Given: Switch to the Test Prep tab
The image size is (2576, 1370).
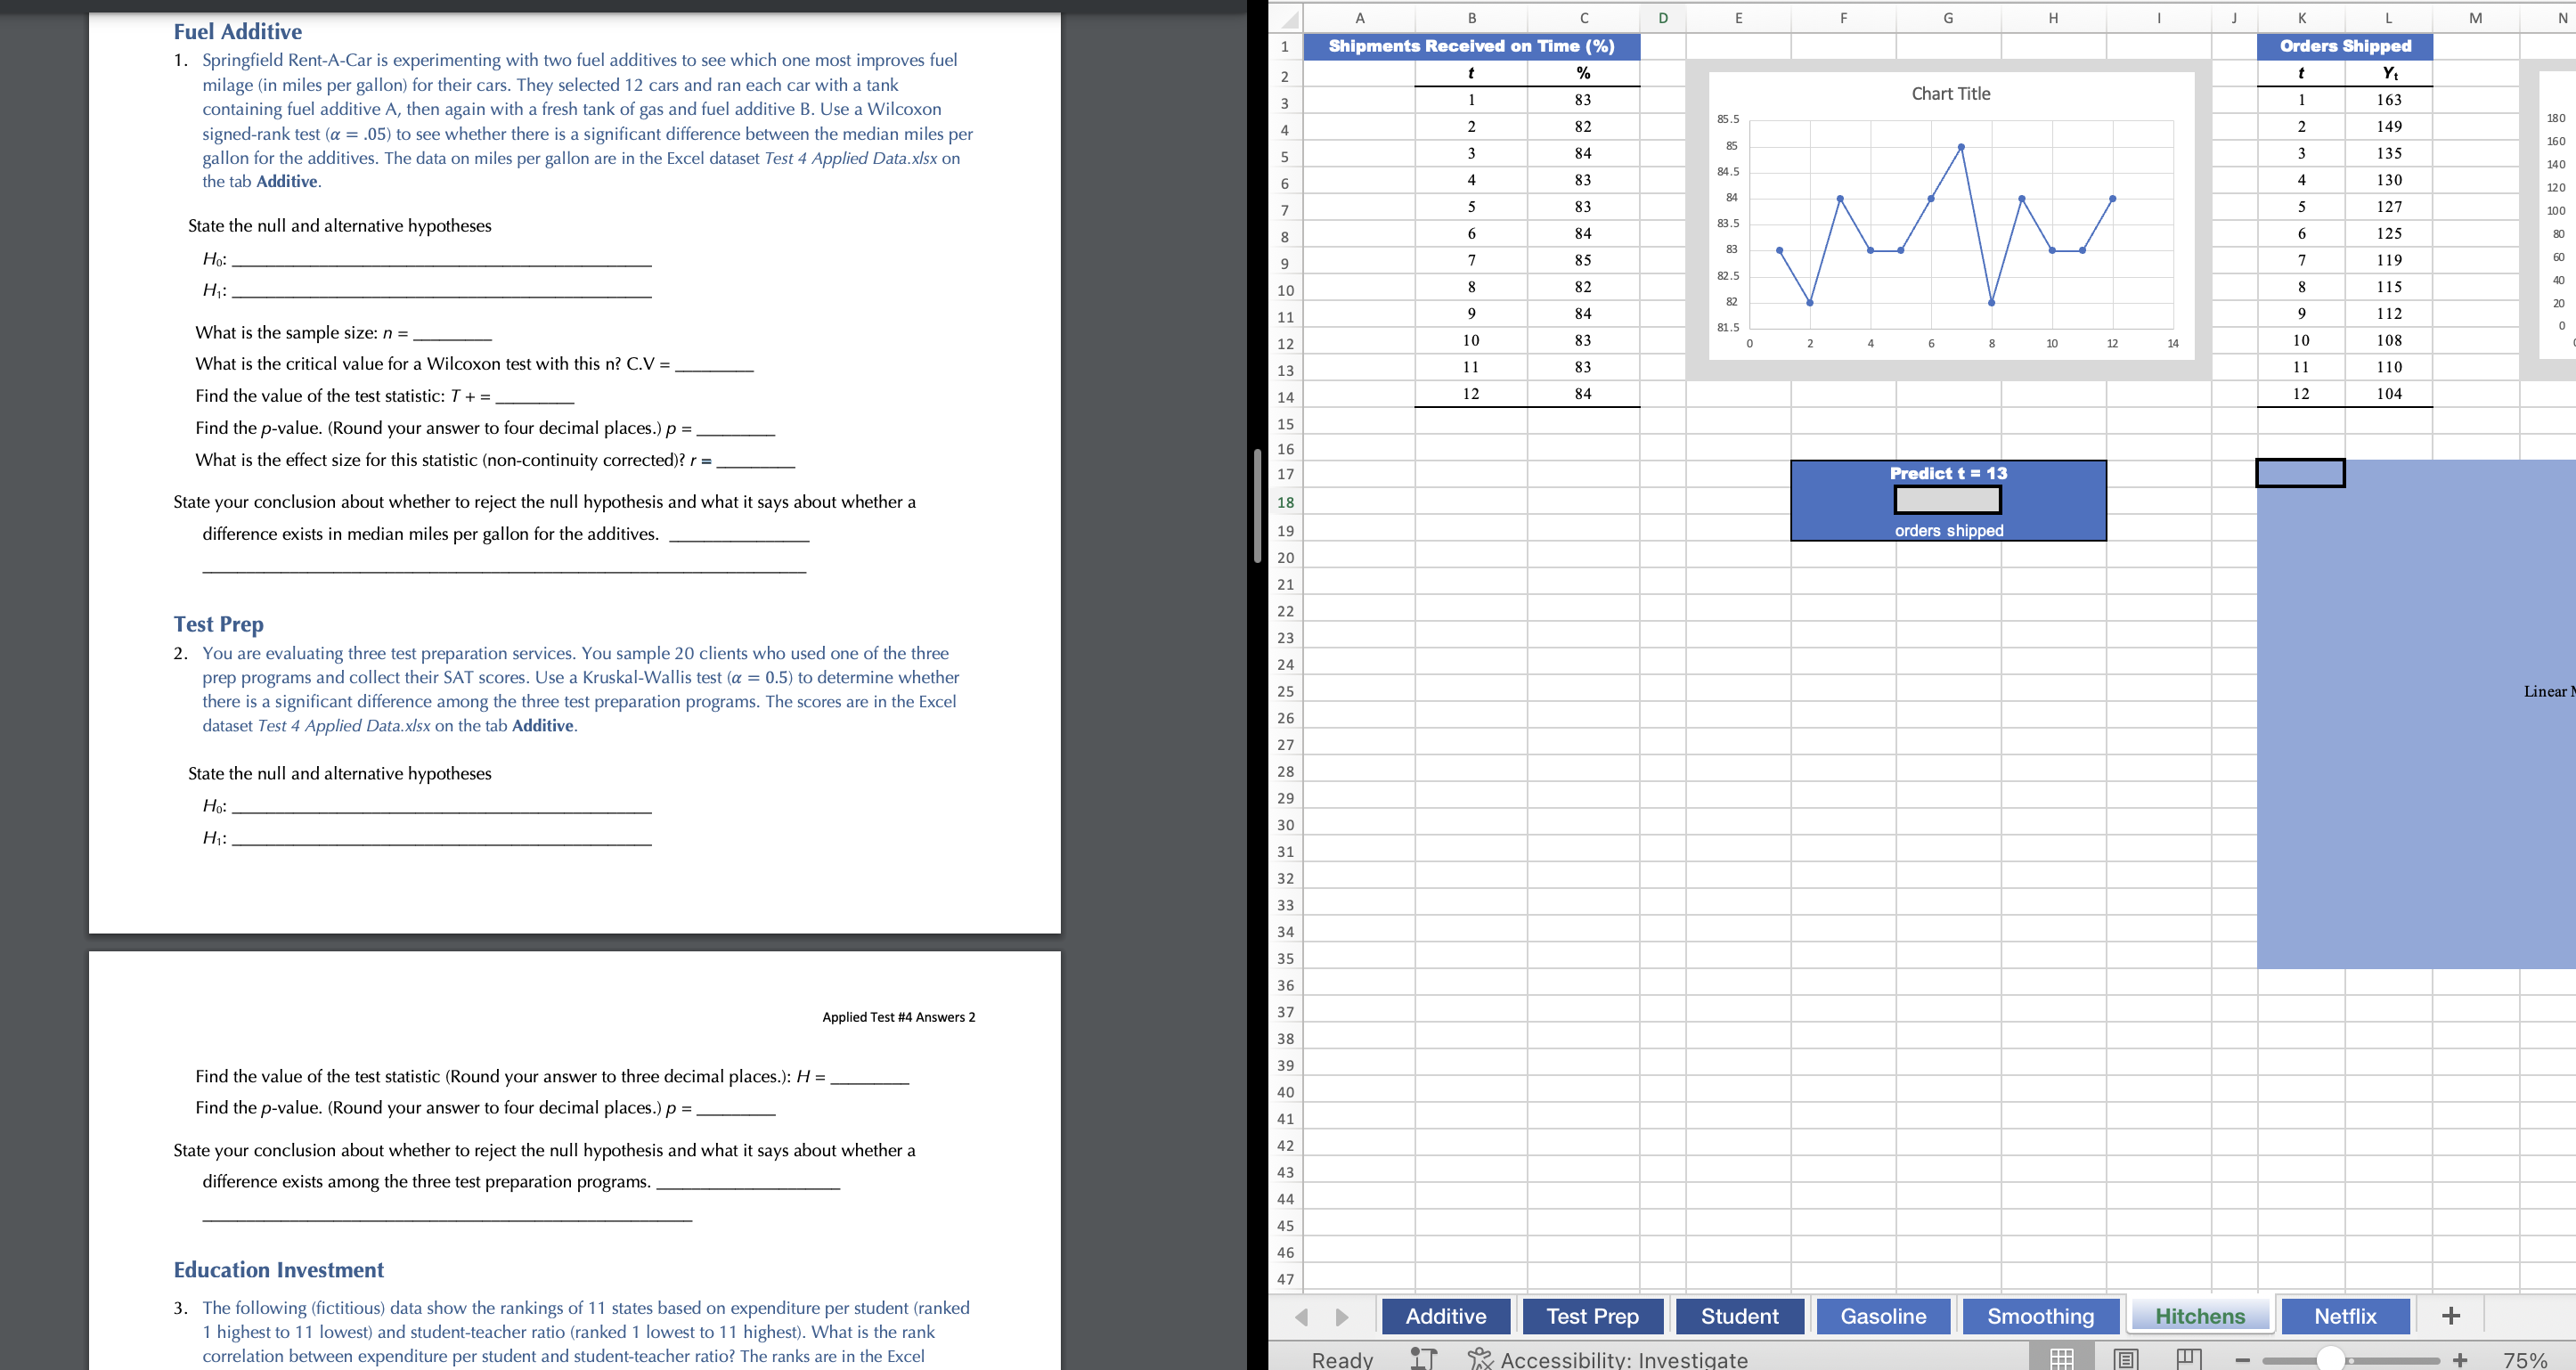Looking at the screenshot, I should 1592,1316.
